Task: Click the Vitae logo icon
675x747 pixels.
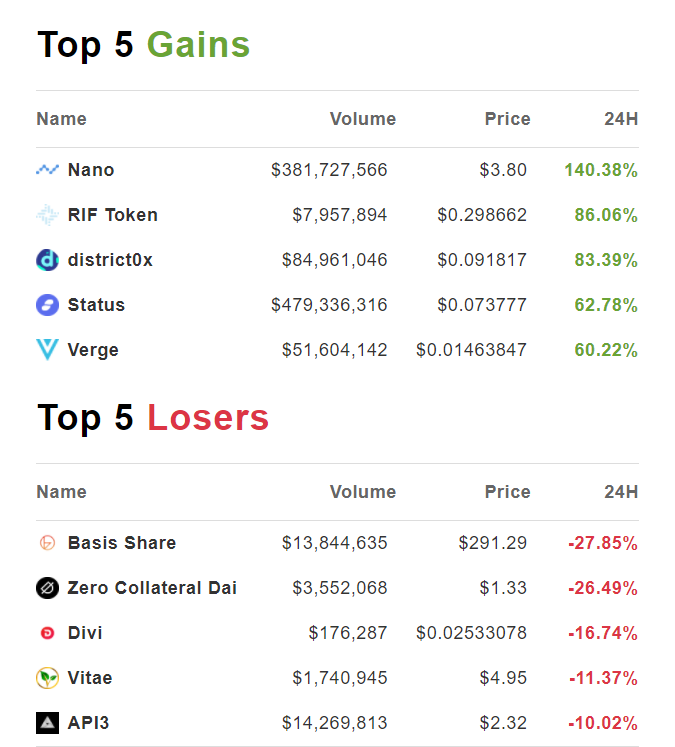Action: (47, 678)
